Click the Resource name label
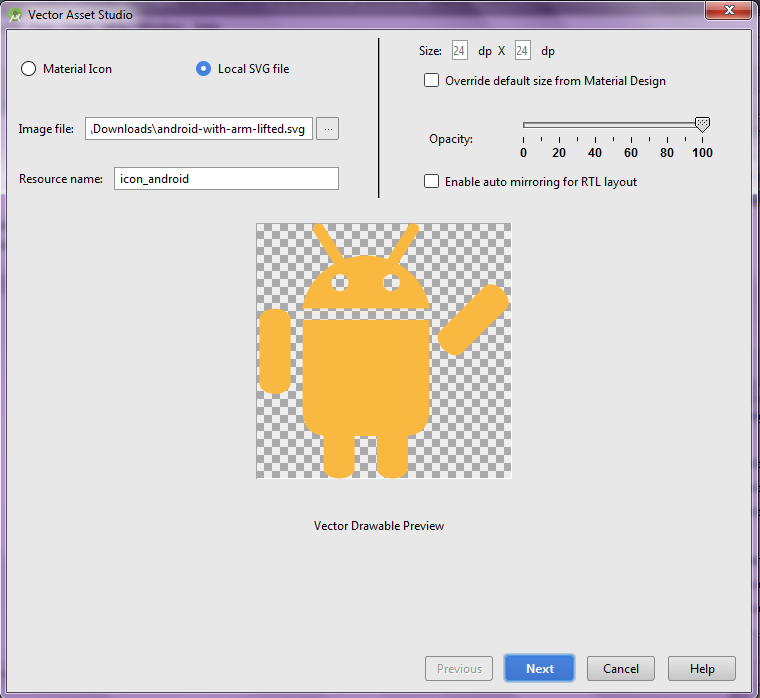760x698 pixels. pyautogui.click(x=61, y=179)
